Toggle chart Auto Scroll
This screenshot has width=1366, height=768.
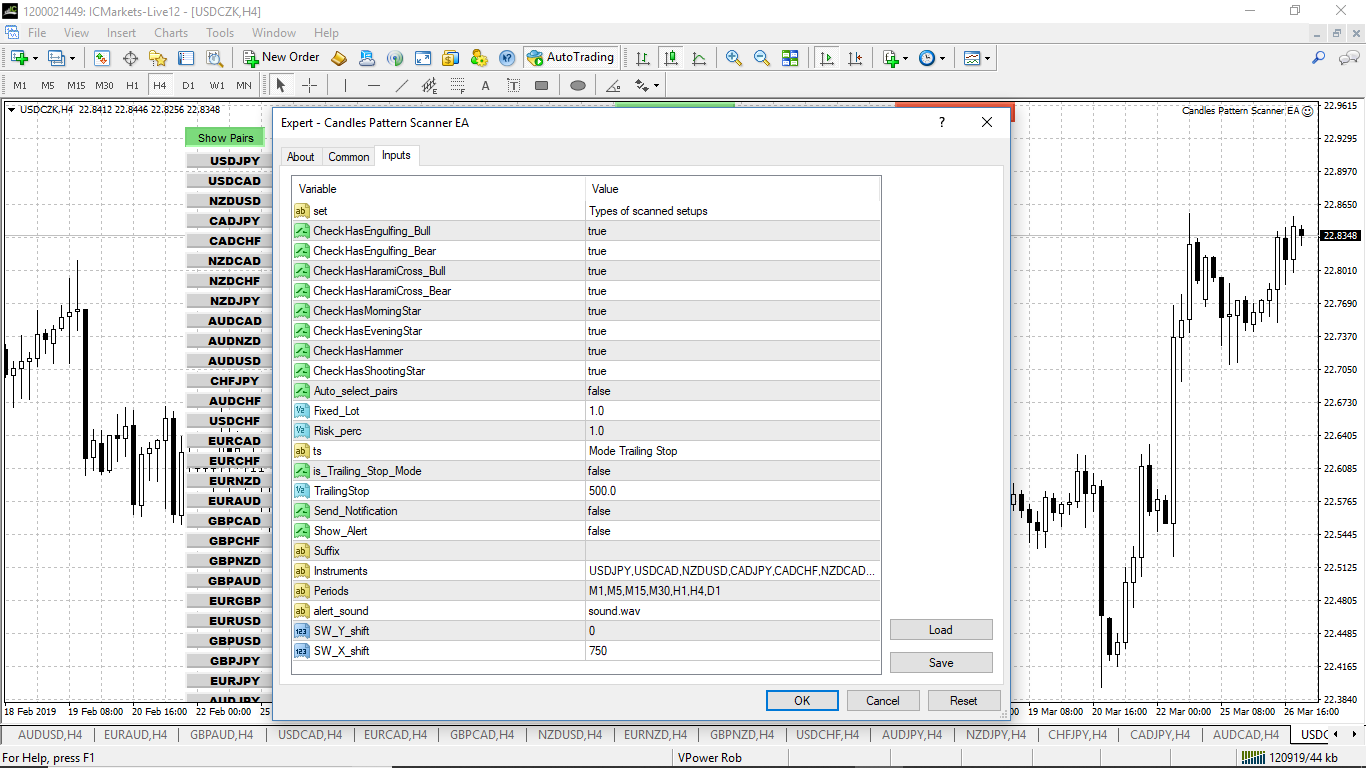pyautogui.click(x=827, y=58)
